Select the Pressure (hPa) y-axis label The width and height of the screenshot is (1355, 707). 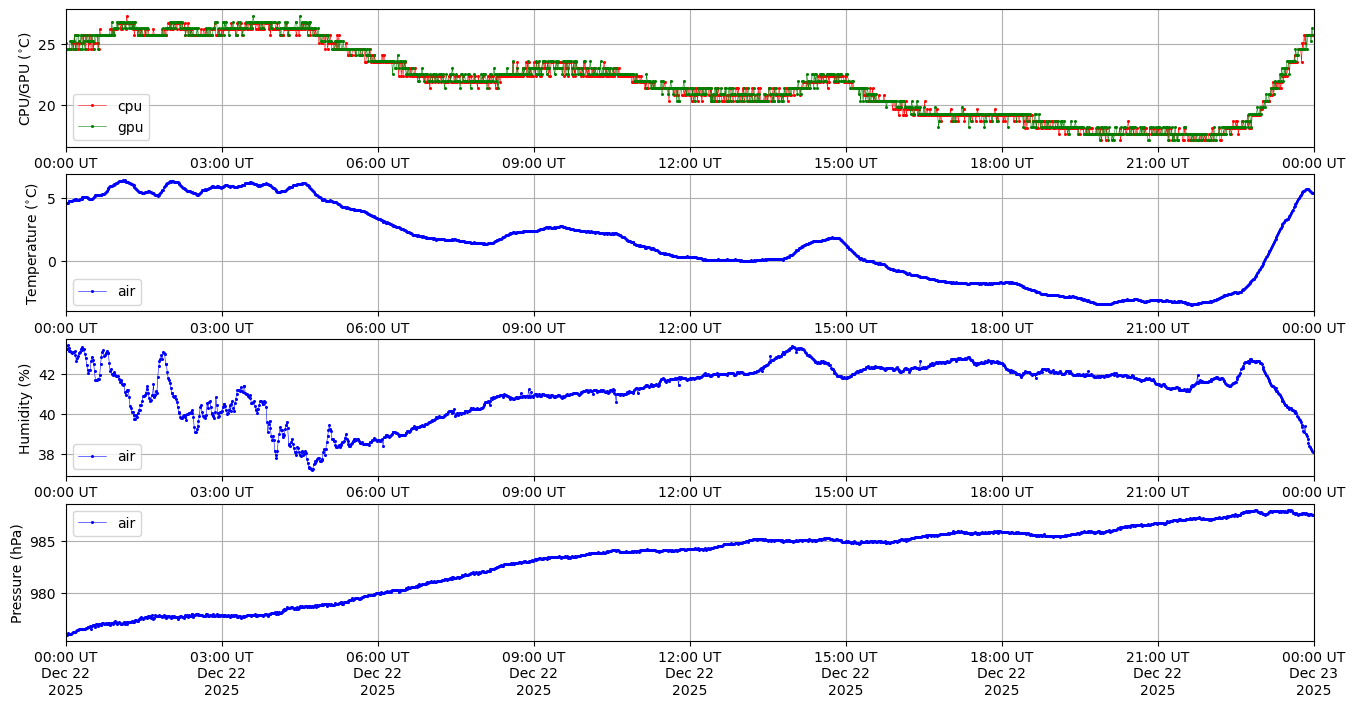[17, 572]
